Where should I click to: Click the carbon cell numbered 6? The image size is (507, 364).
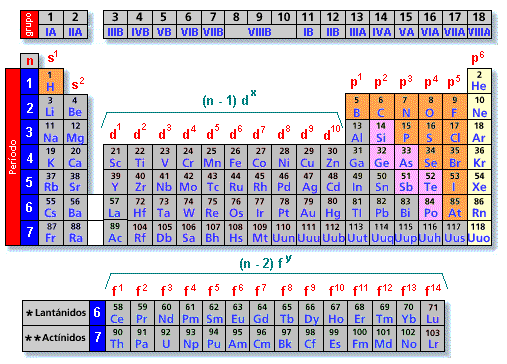[x=381, y=107]
